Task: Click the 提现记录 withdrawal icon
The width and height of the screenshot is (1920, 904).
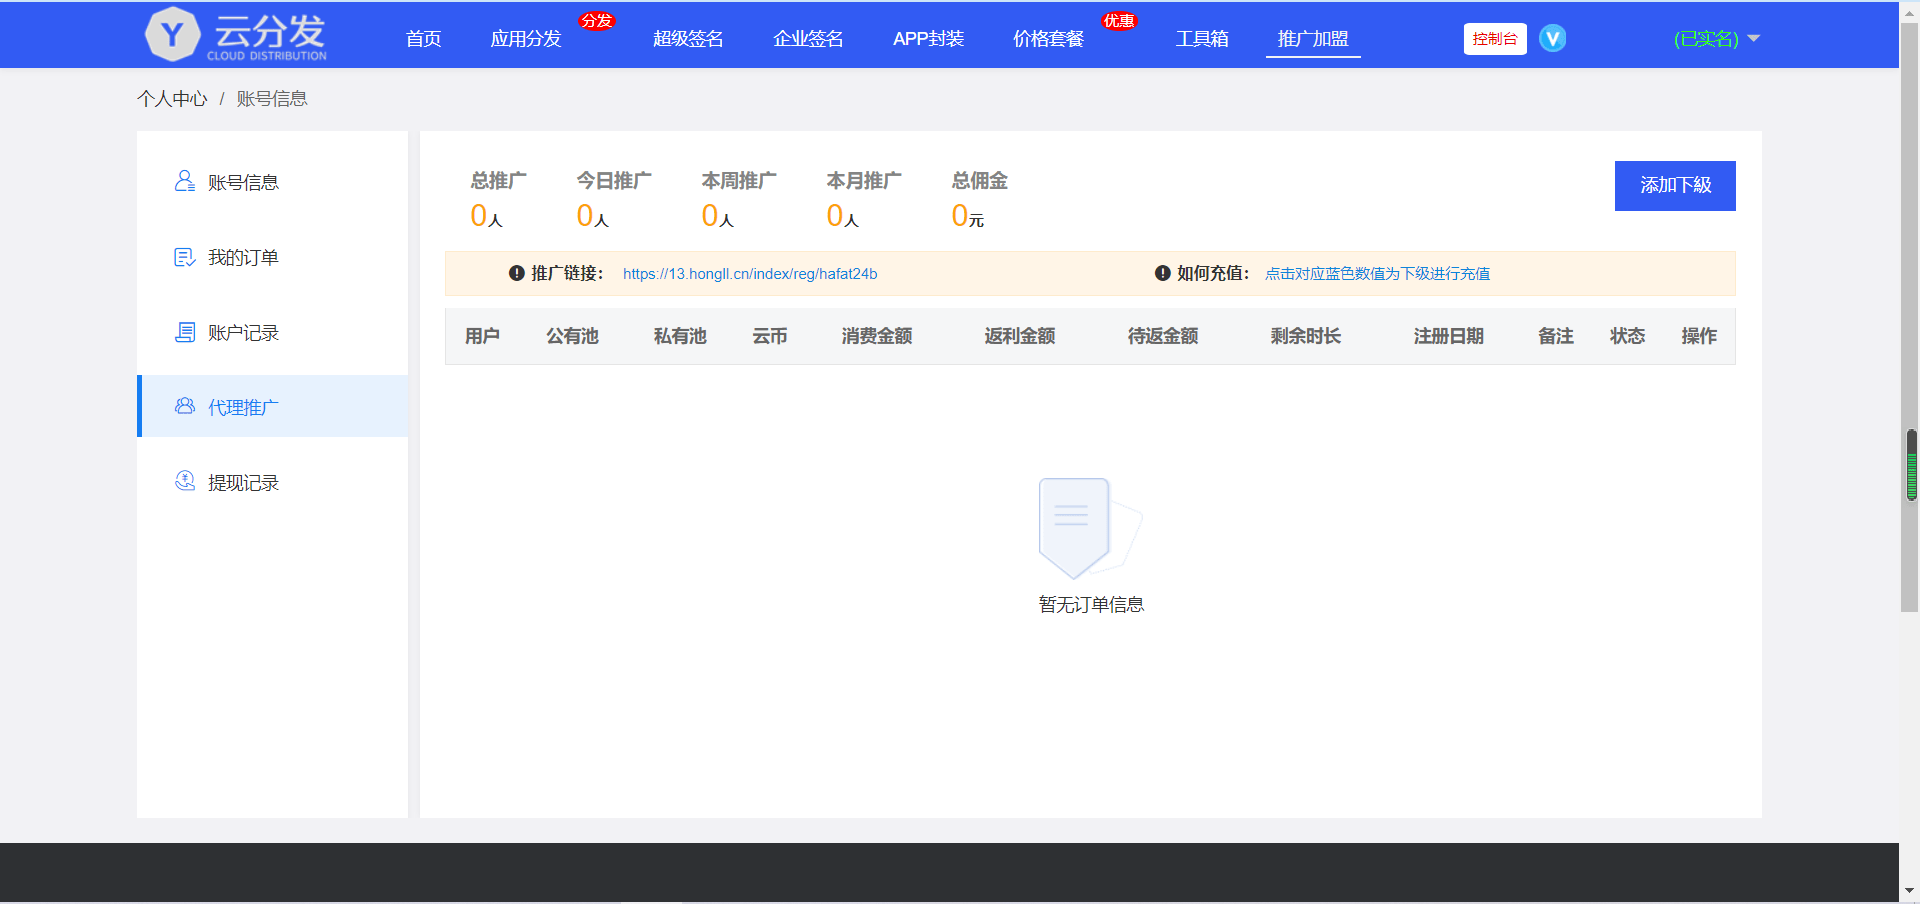Action: [184, 481]
